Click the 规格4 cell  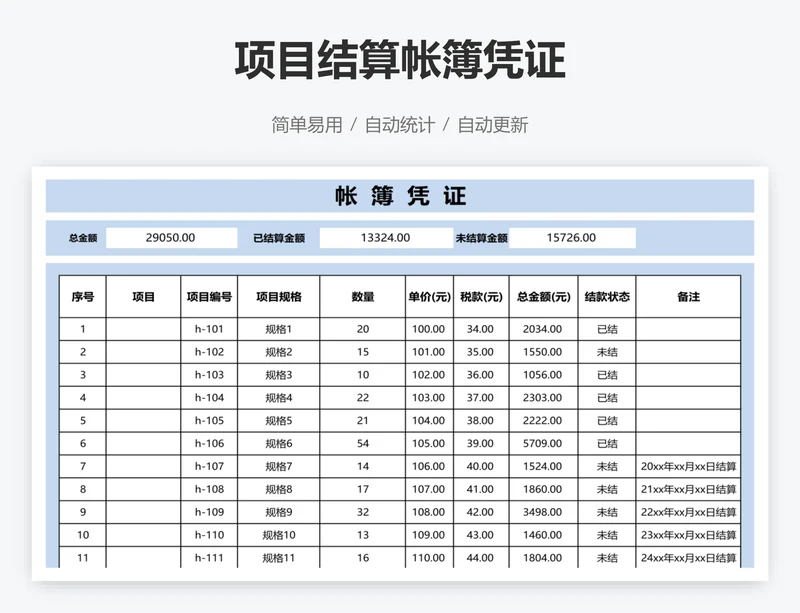[x=279, y=398]
